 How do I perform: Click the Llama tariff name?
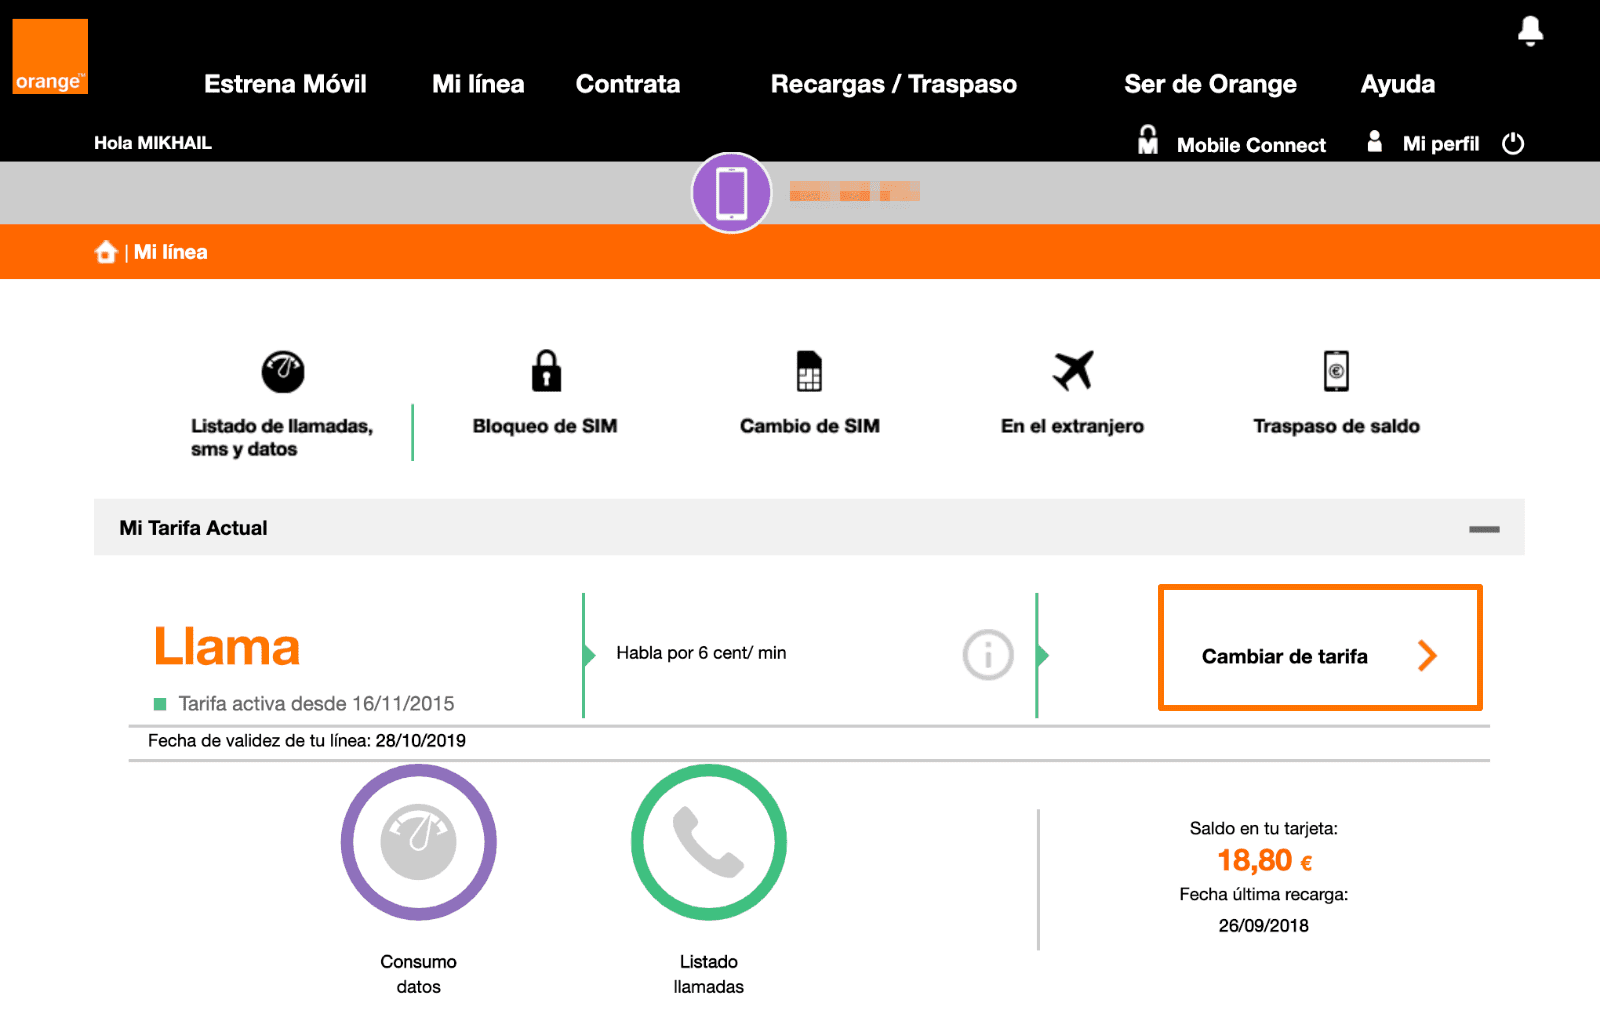coord(227,647)
